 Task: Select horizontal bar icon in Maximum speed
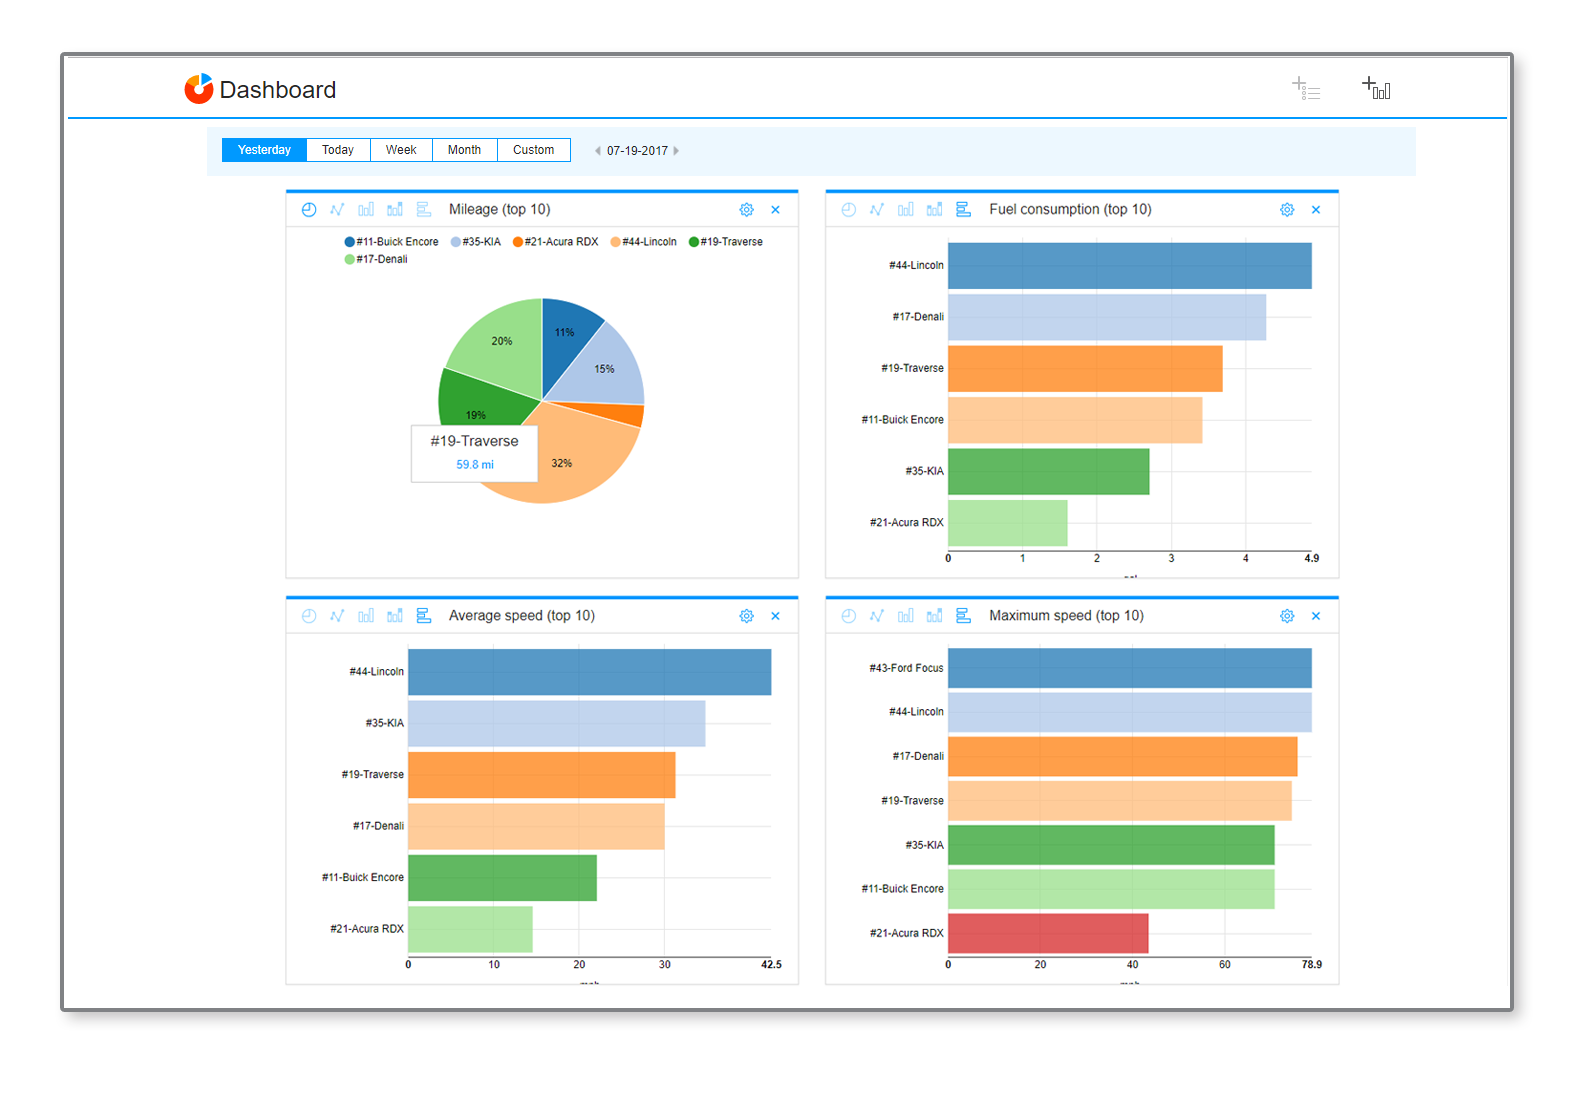[964, 616]
